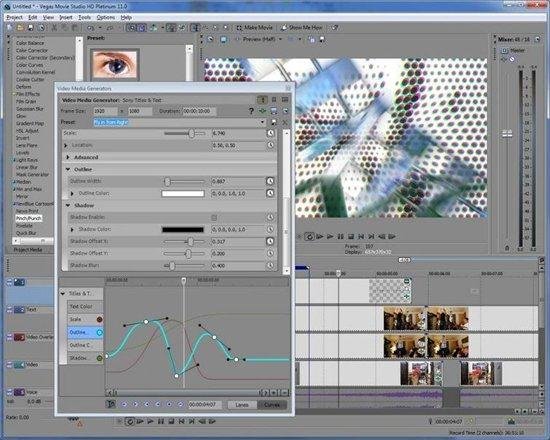This screenshot has height=440, width=550.
Task: Click the preview properties icon
Action: coord(210,40)
